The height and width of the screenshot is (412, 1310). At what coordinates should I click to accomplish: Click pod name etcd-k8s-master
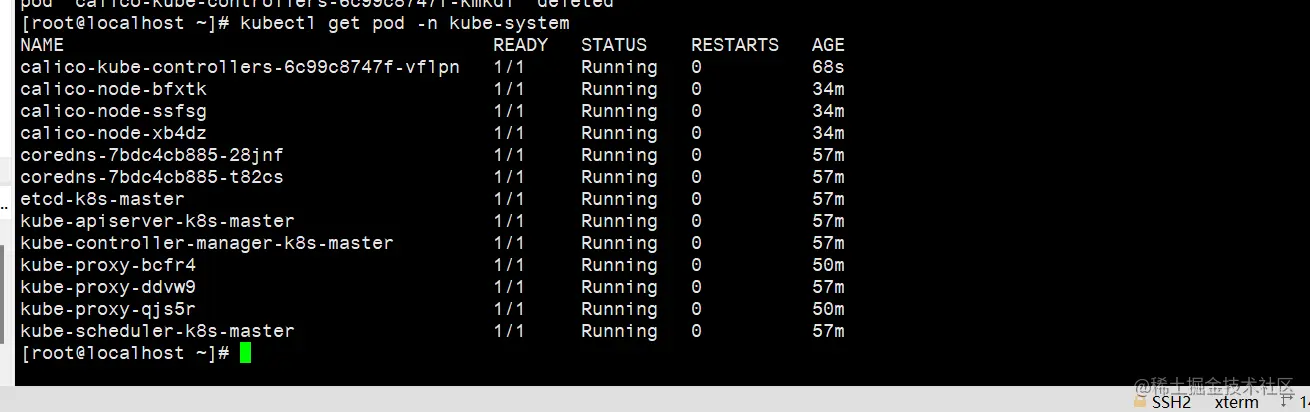pyautogui.click(x=102, y=199)
